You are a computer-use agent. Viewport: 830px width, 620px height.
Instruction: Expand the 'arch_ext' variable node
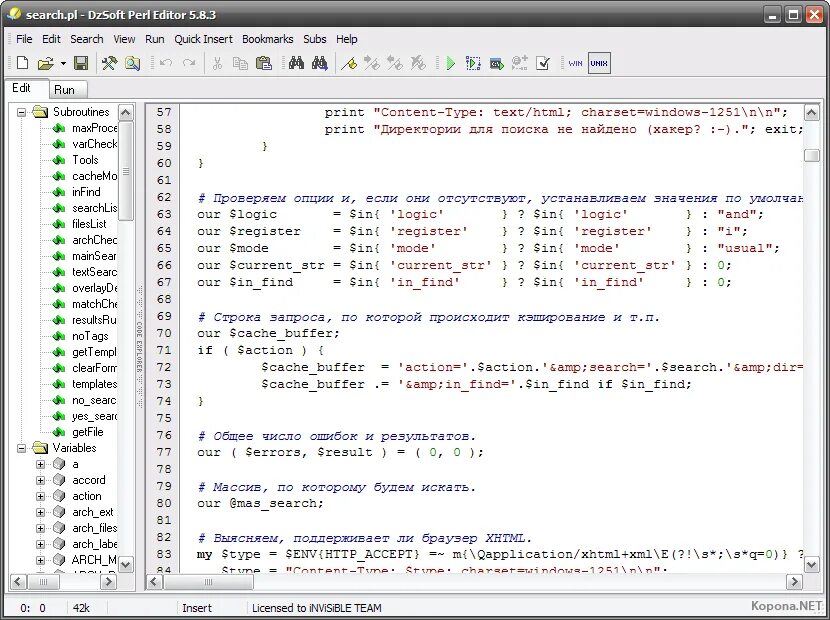pos(40,512)
